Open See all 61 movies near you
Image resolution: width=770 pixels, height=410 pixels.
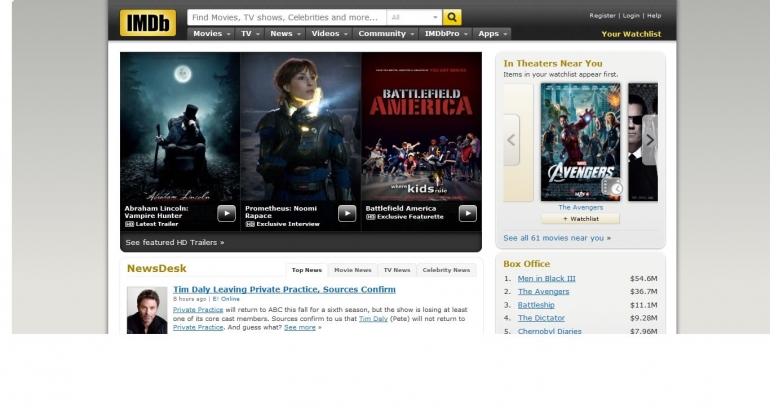click(557, 238)
